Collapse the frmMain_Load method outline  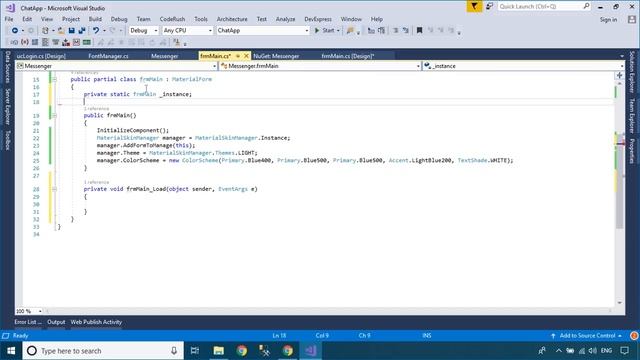(54, 189)
